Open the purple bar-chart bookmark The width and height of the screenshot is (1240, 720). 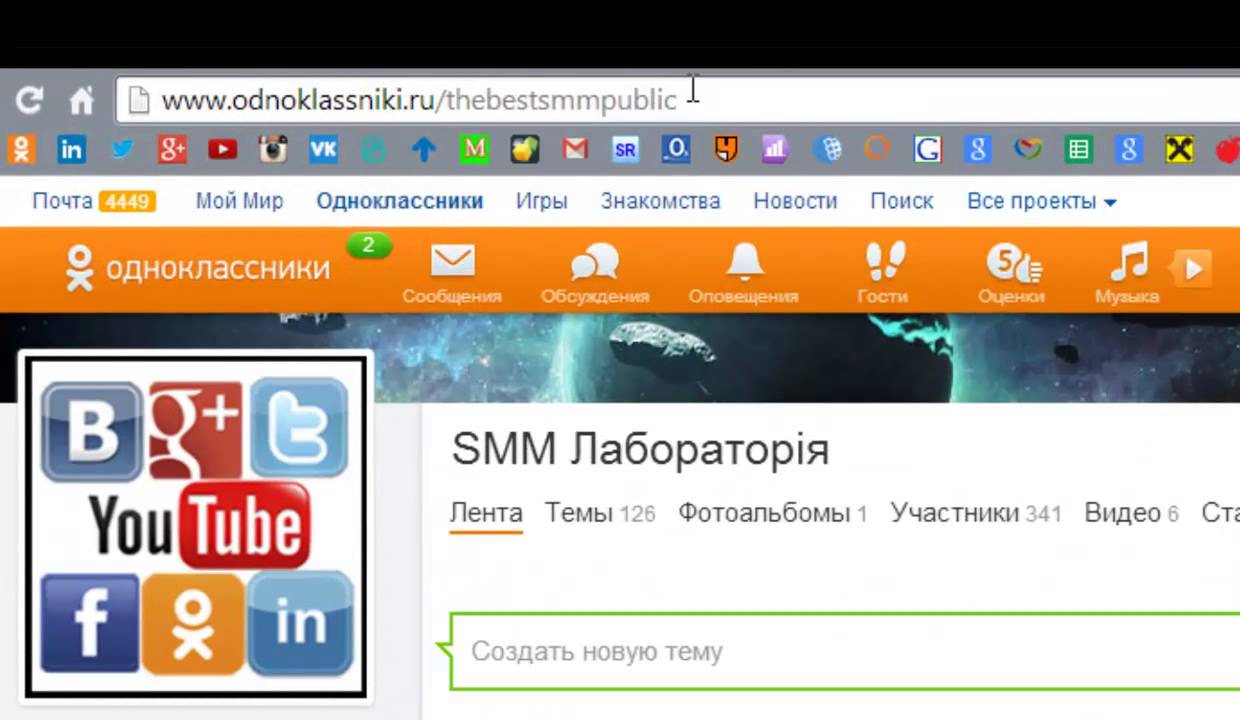[x=776, y=150]
